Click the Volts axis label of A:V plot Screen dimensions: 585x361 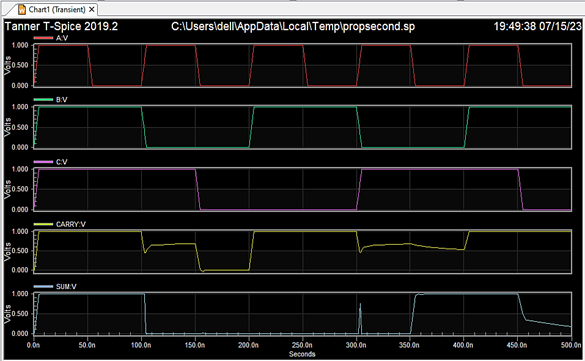(7, 65)
